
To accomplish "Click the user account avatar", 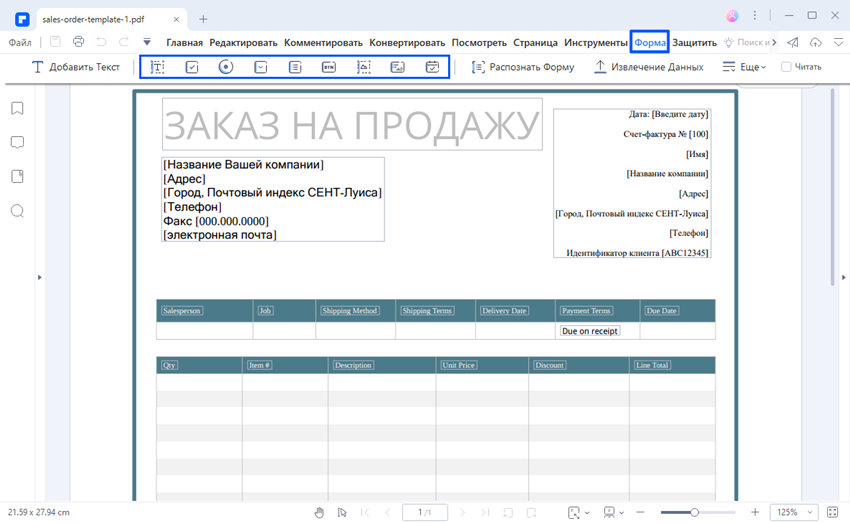I will click(732, 16).
